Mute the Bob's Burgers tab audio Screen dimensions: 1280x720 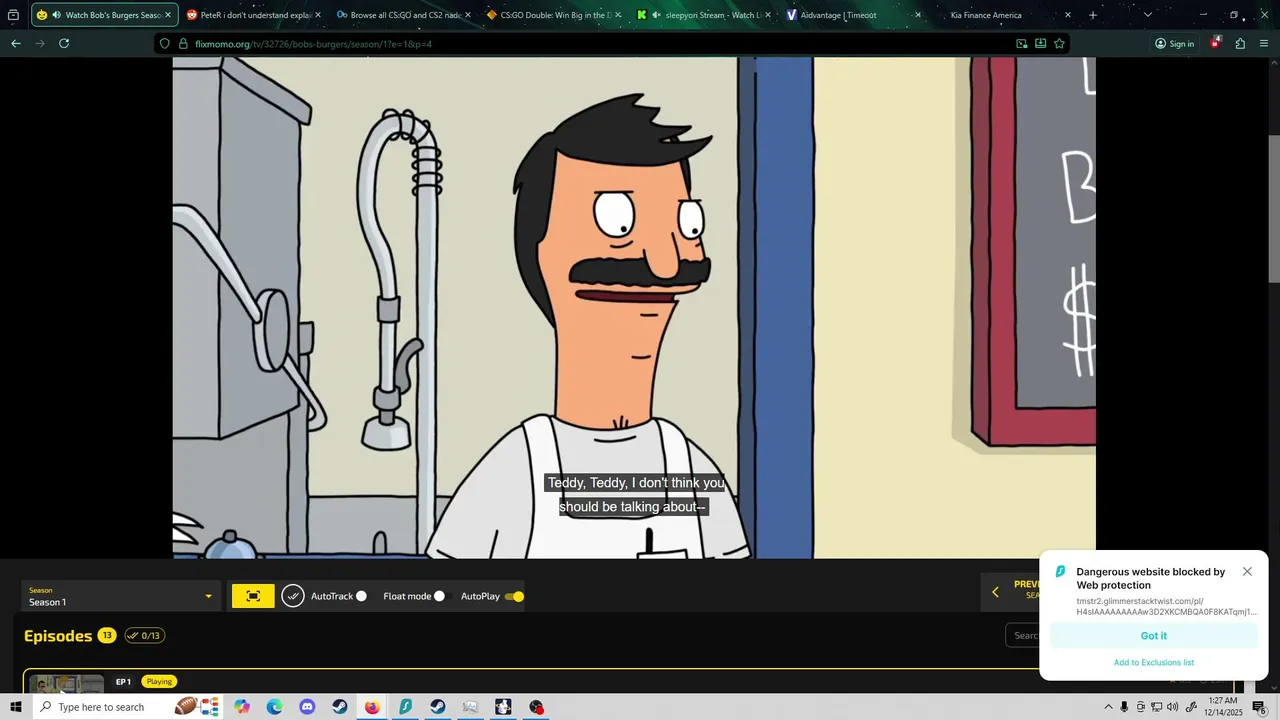(x=56, y=15)
